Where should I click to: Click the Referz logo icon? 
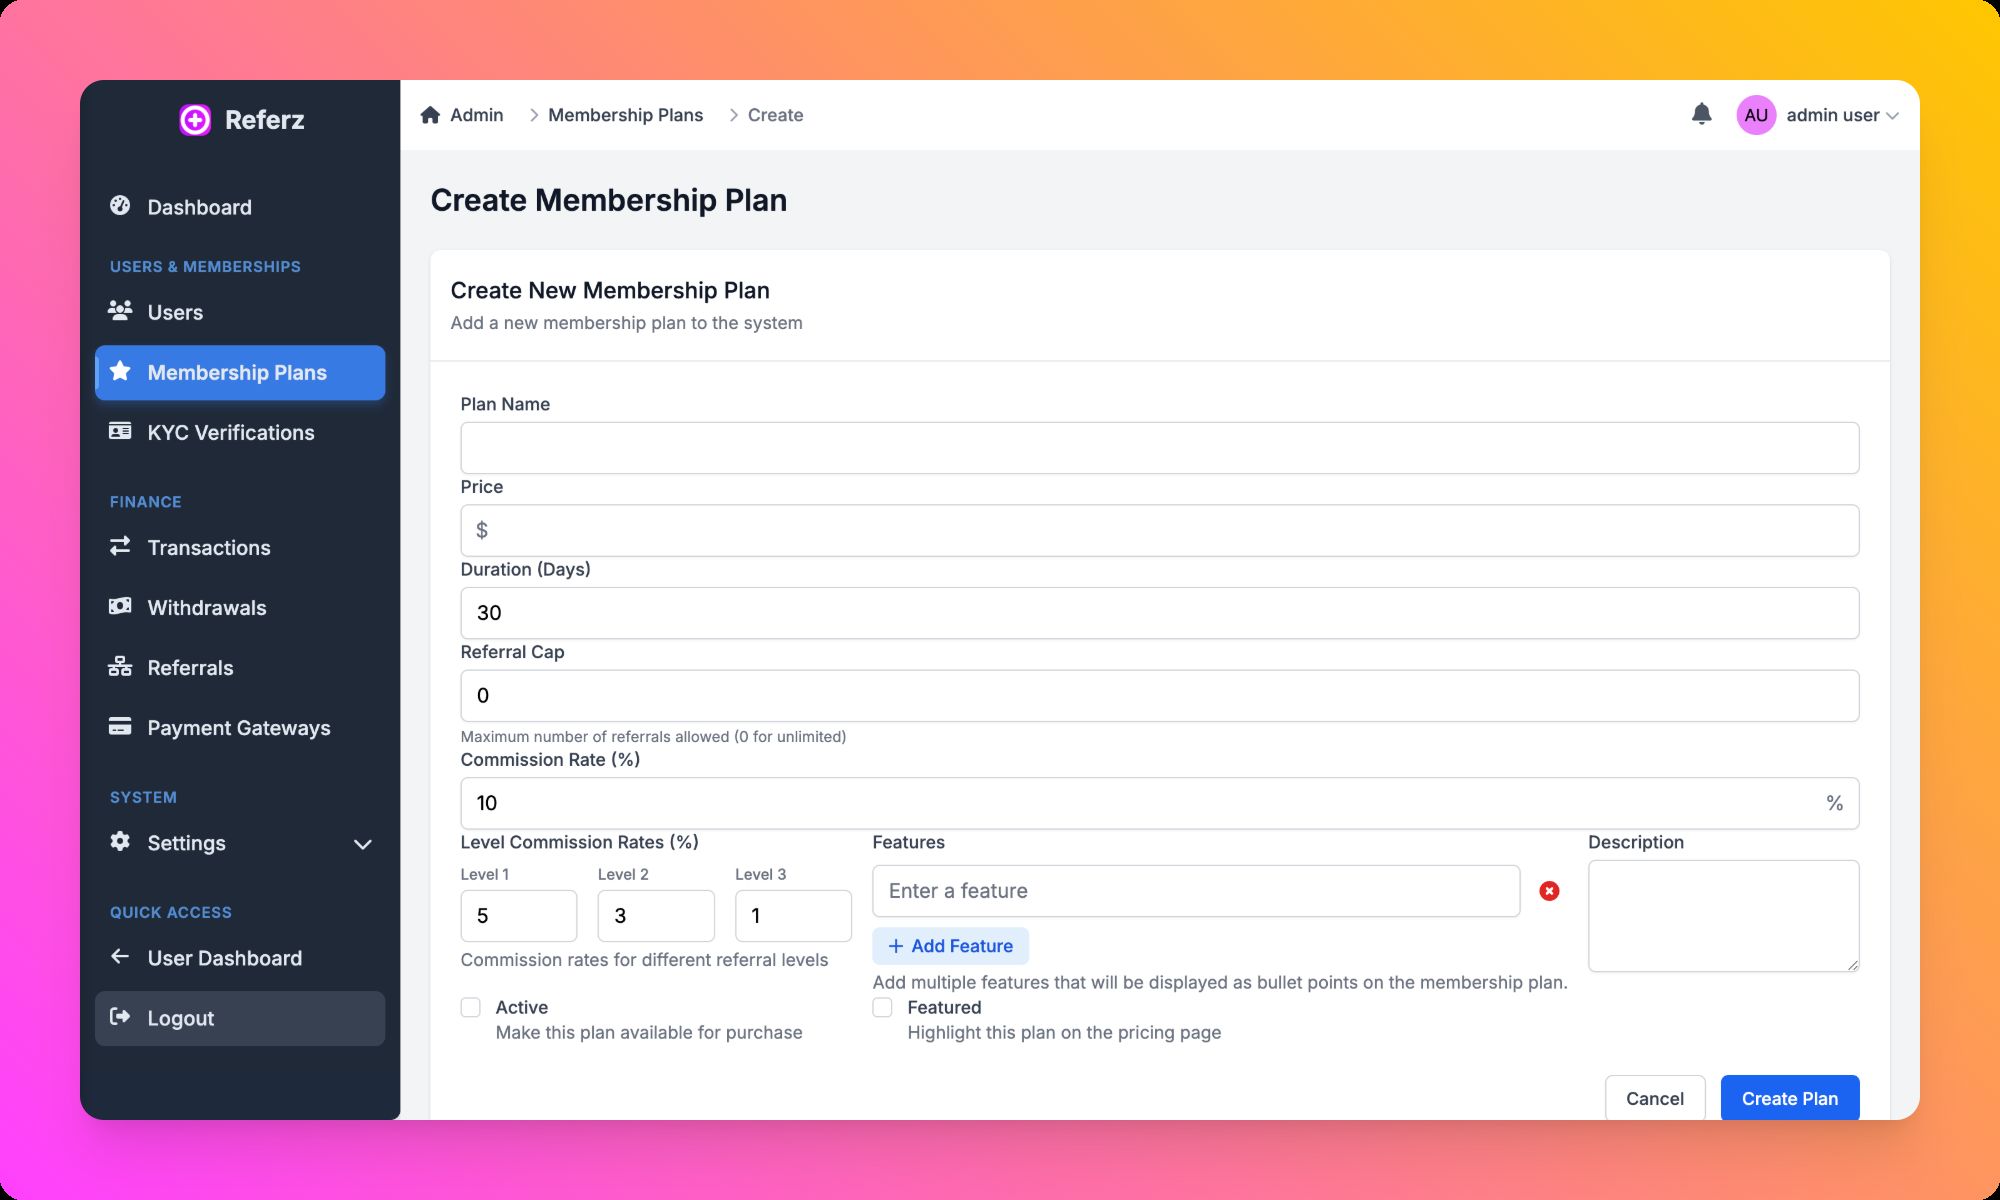click(195, 120)
